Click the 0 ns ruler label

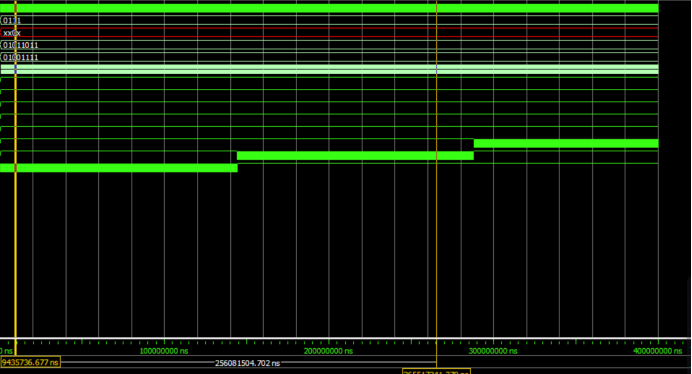(6, 351)
